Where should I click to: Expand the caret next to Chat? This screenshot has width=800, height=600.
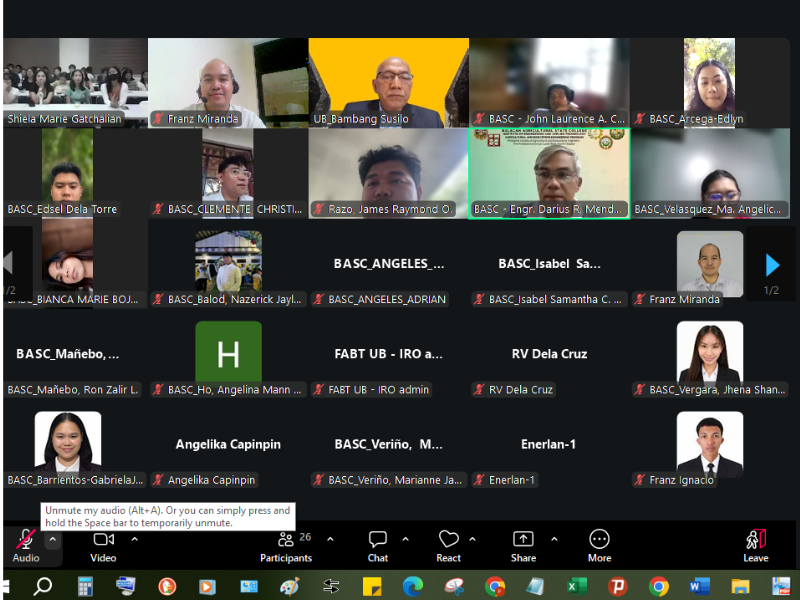tap(406, 539)
